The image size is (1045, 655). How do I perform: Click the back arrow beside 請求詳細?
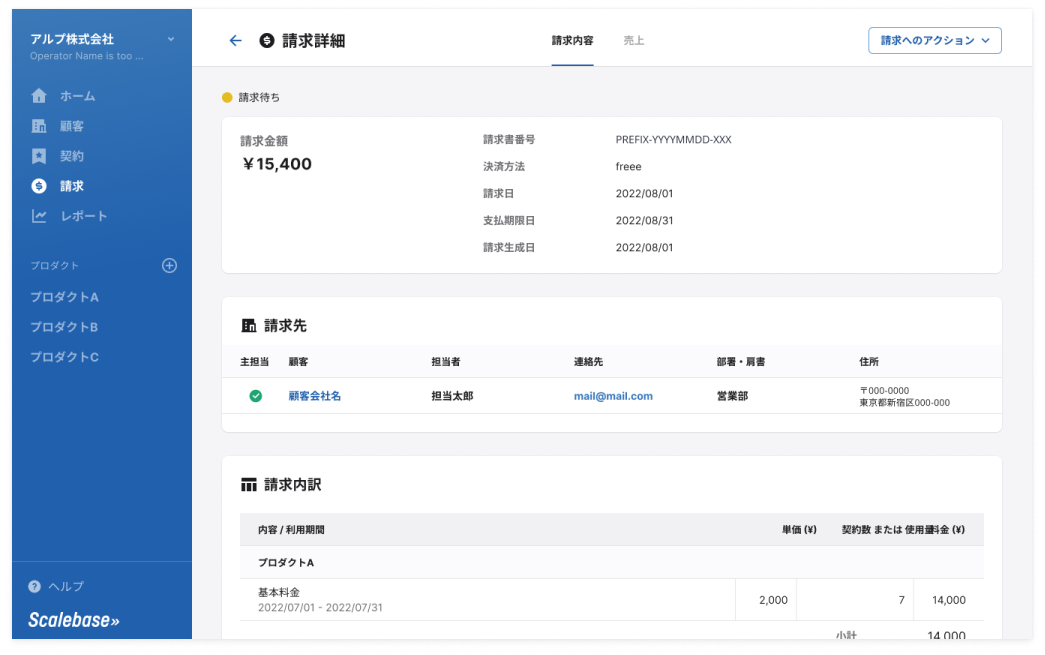click(235, 41)
